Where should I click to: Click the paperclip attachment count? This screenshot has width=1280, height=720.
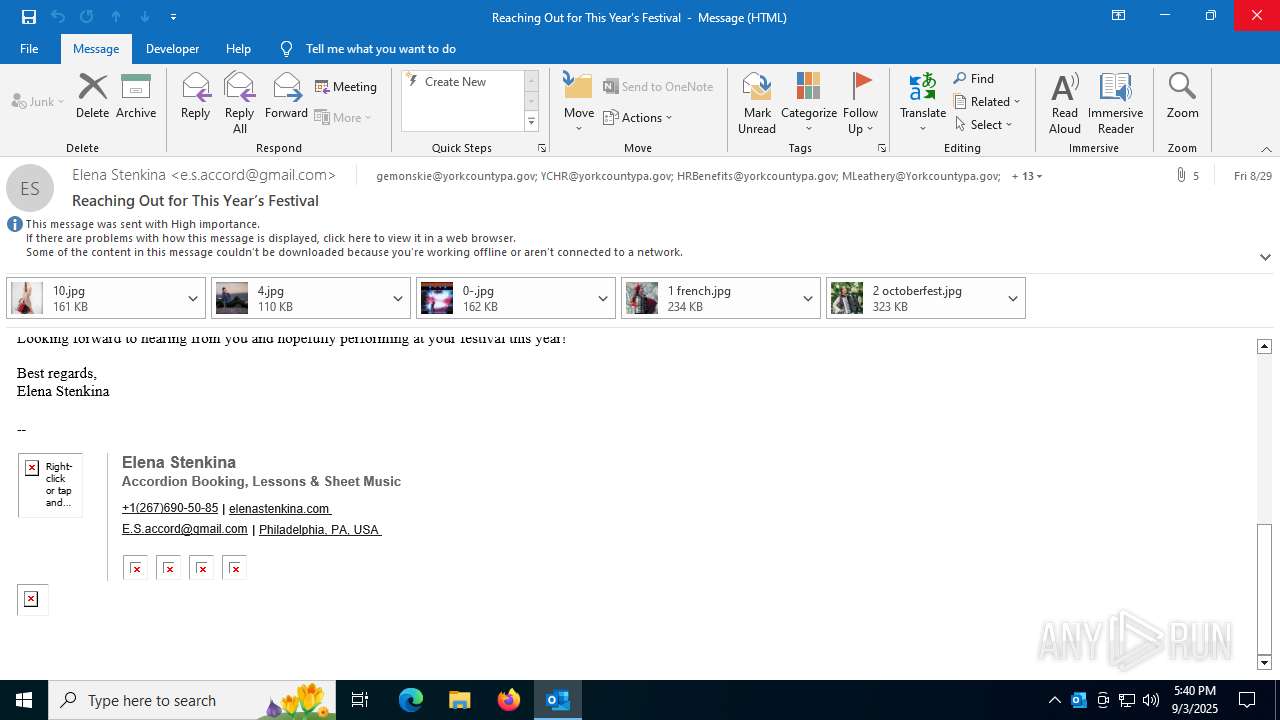(1187, 176)
